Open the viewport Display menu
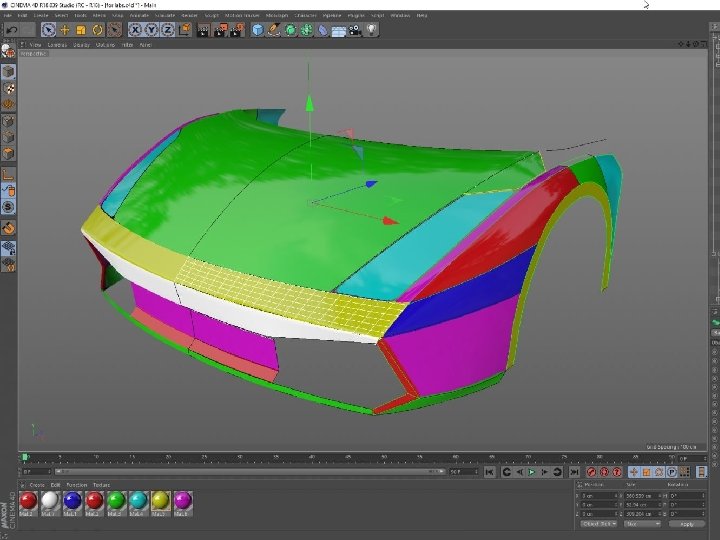Screen dimensions: 720x540 81,45
